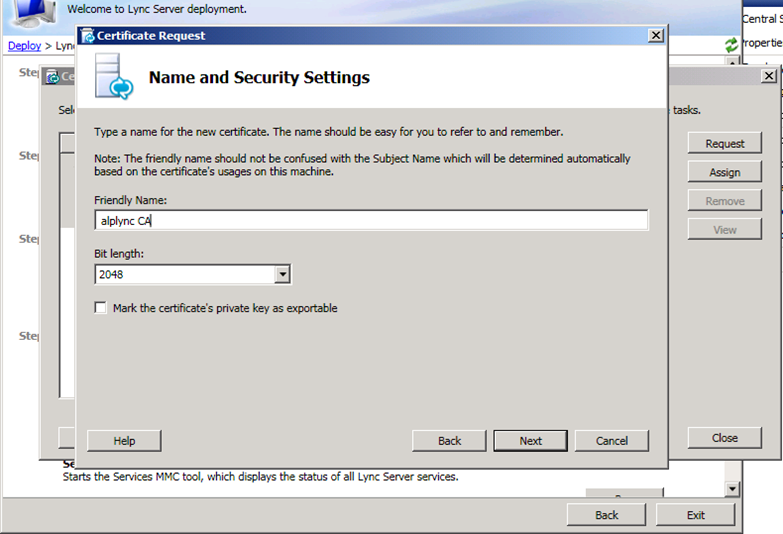
Task: Click the Certificate Request title bar icon
Action: [x=88, y=36]
